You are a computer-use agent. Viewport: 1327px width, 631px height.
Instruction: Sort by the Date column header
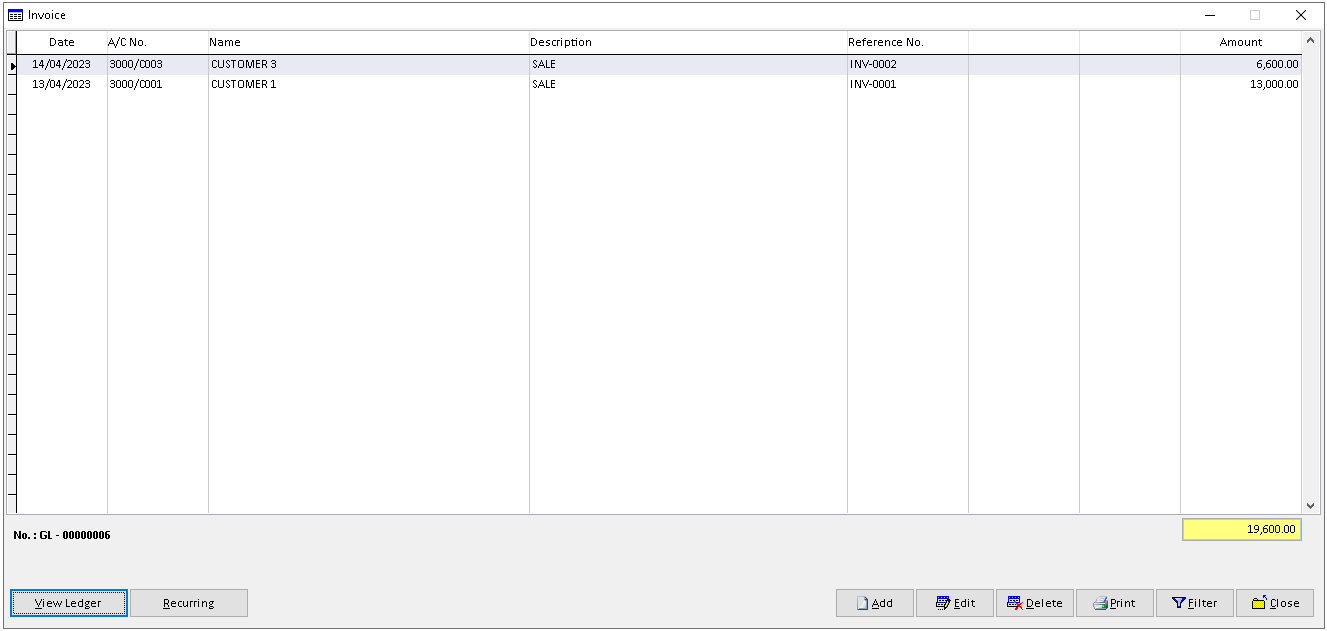point(62,42)
